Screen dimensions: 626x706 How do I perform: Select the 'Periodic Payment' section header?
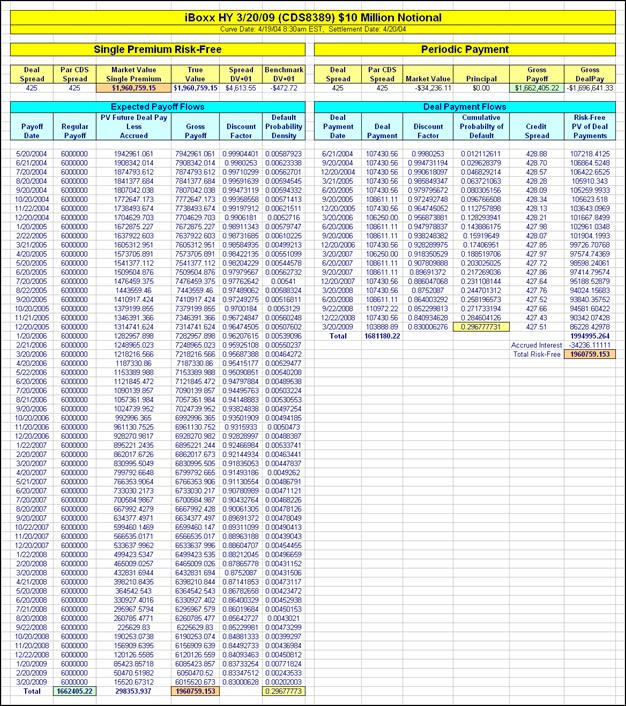coord(465,50)
